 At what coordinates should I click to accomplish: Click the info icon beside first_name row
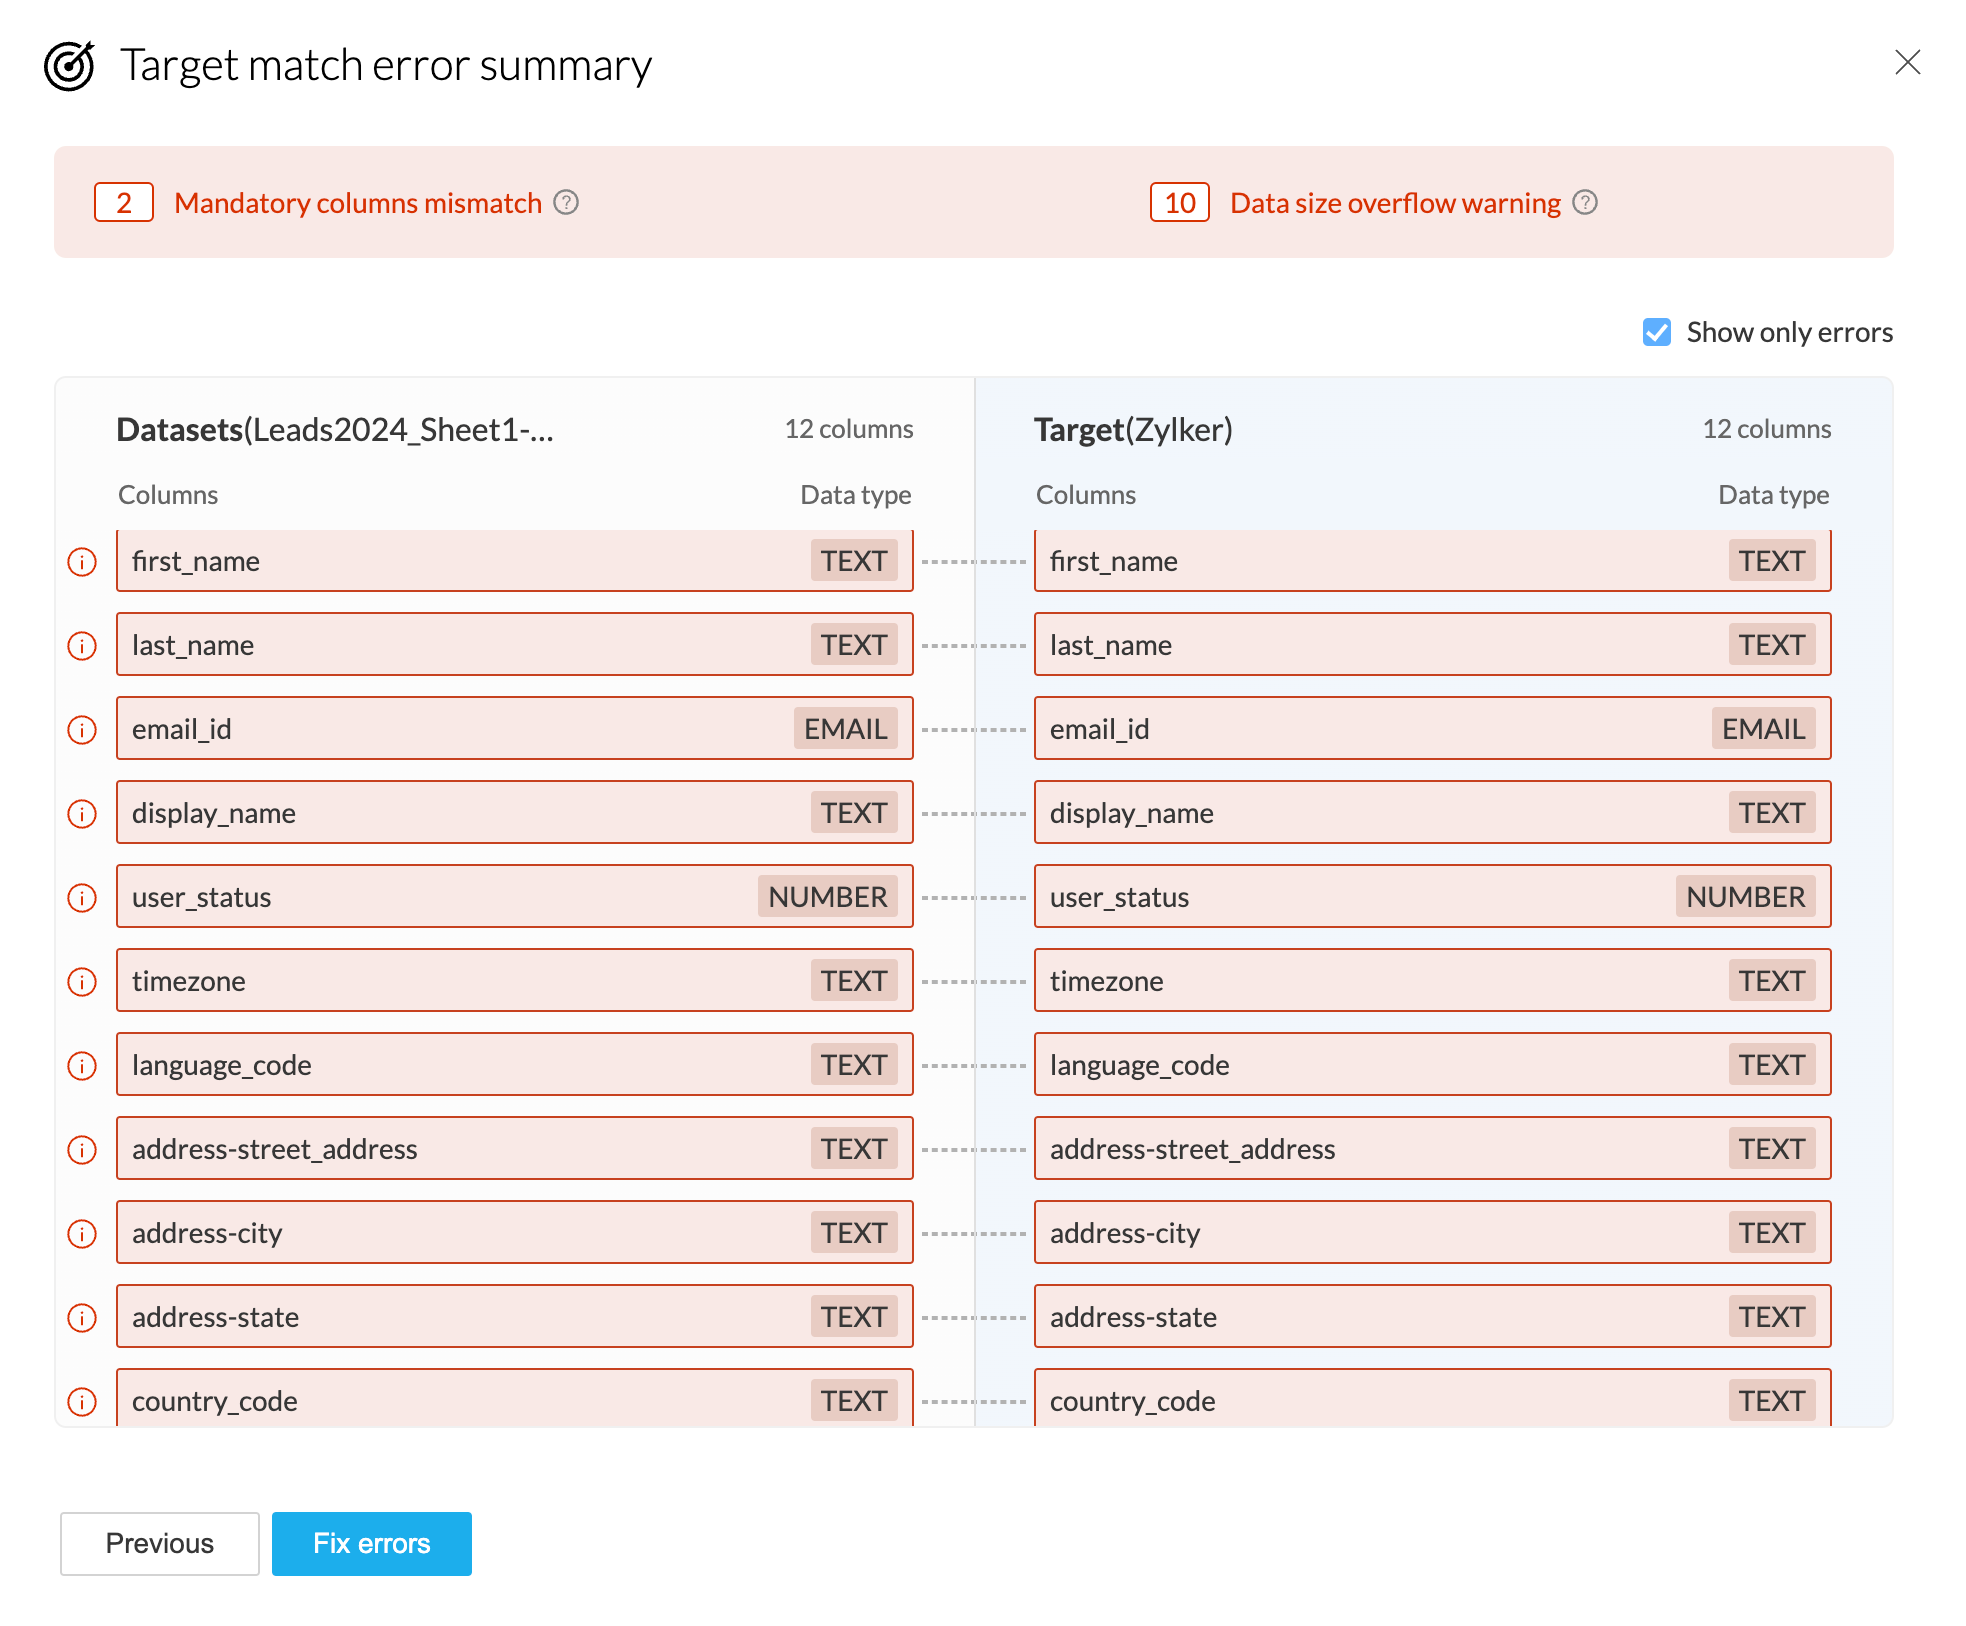pos(82,562)
